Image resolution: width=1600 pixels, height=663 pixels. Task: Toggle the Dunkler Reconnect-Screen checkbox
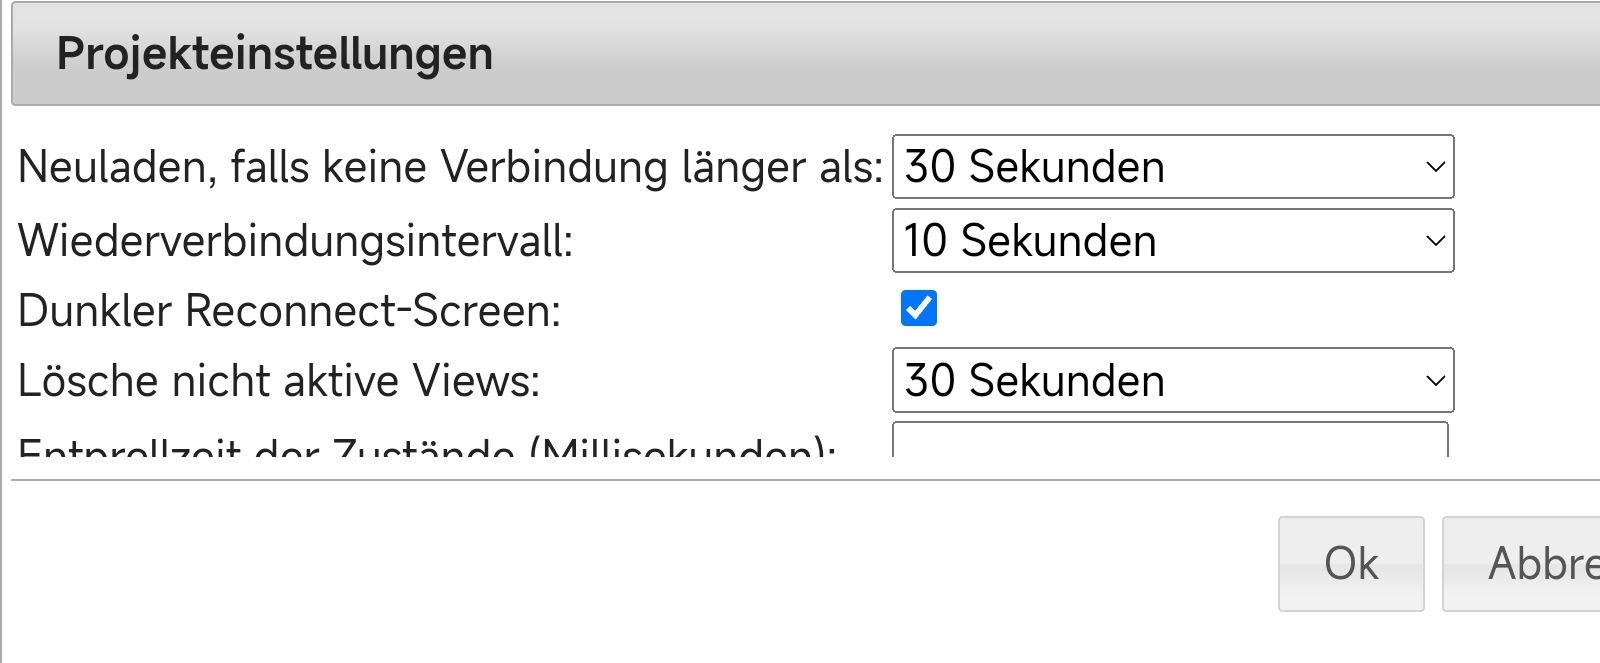pyautogui.click(x=919, y=309)
